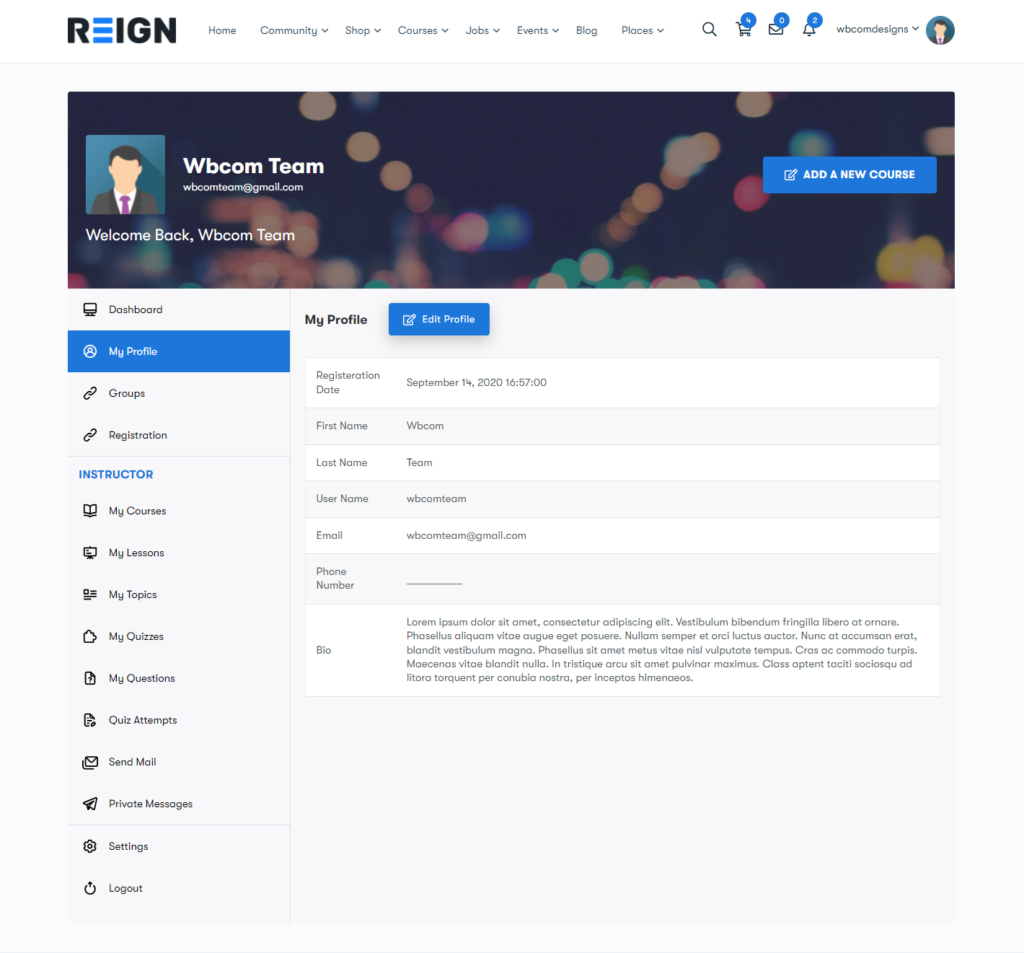Click the Email value in profile table
The height and width of the screenshot is (953, 1024).
coord(466,536)
